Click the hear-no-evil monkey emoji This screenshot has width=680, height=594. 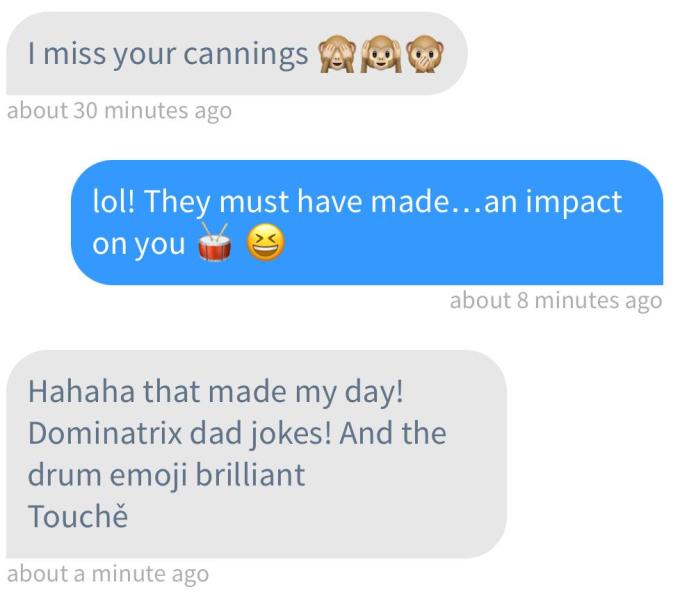381,54
